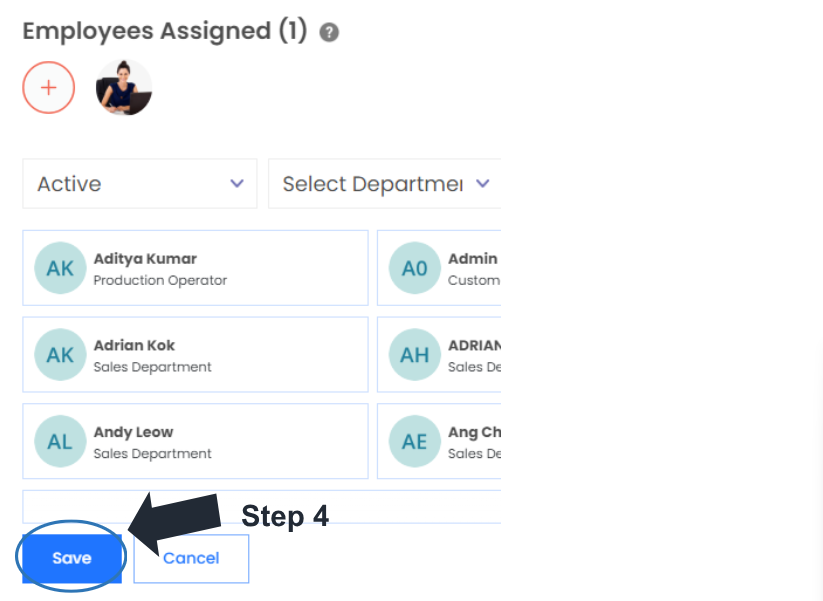823x601 pixels.
Task: Select Adrian Kok employee card
Action: pyautogui.click(x=195, y=355)
